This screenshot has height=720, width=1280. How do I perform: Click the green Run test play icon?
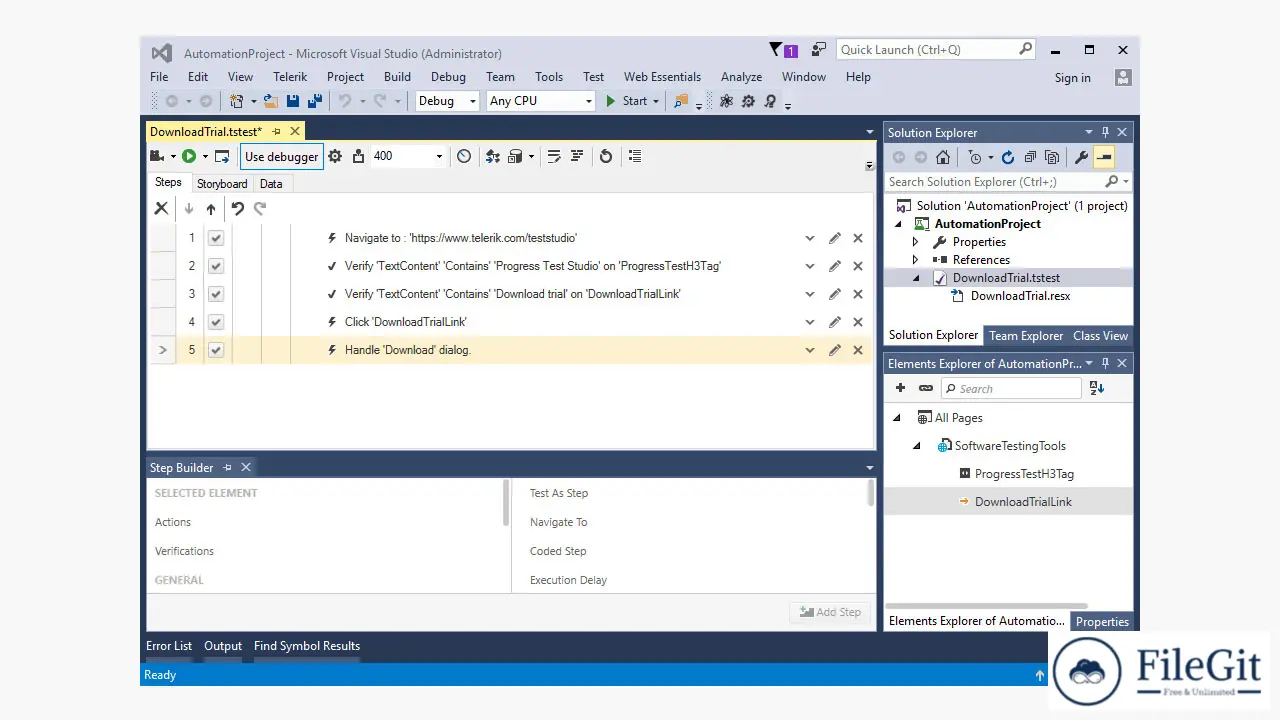coord(189,156)
